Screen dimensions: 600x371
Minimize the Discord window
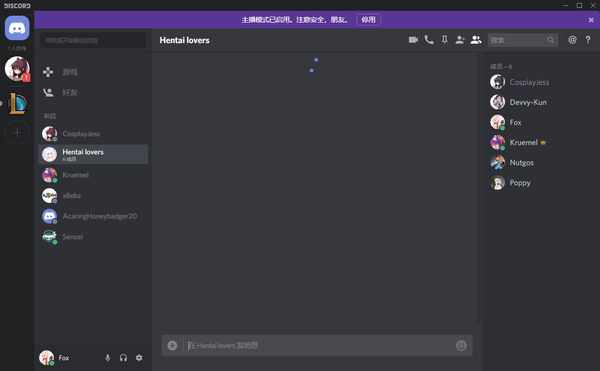click(566, 5)
